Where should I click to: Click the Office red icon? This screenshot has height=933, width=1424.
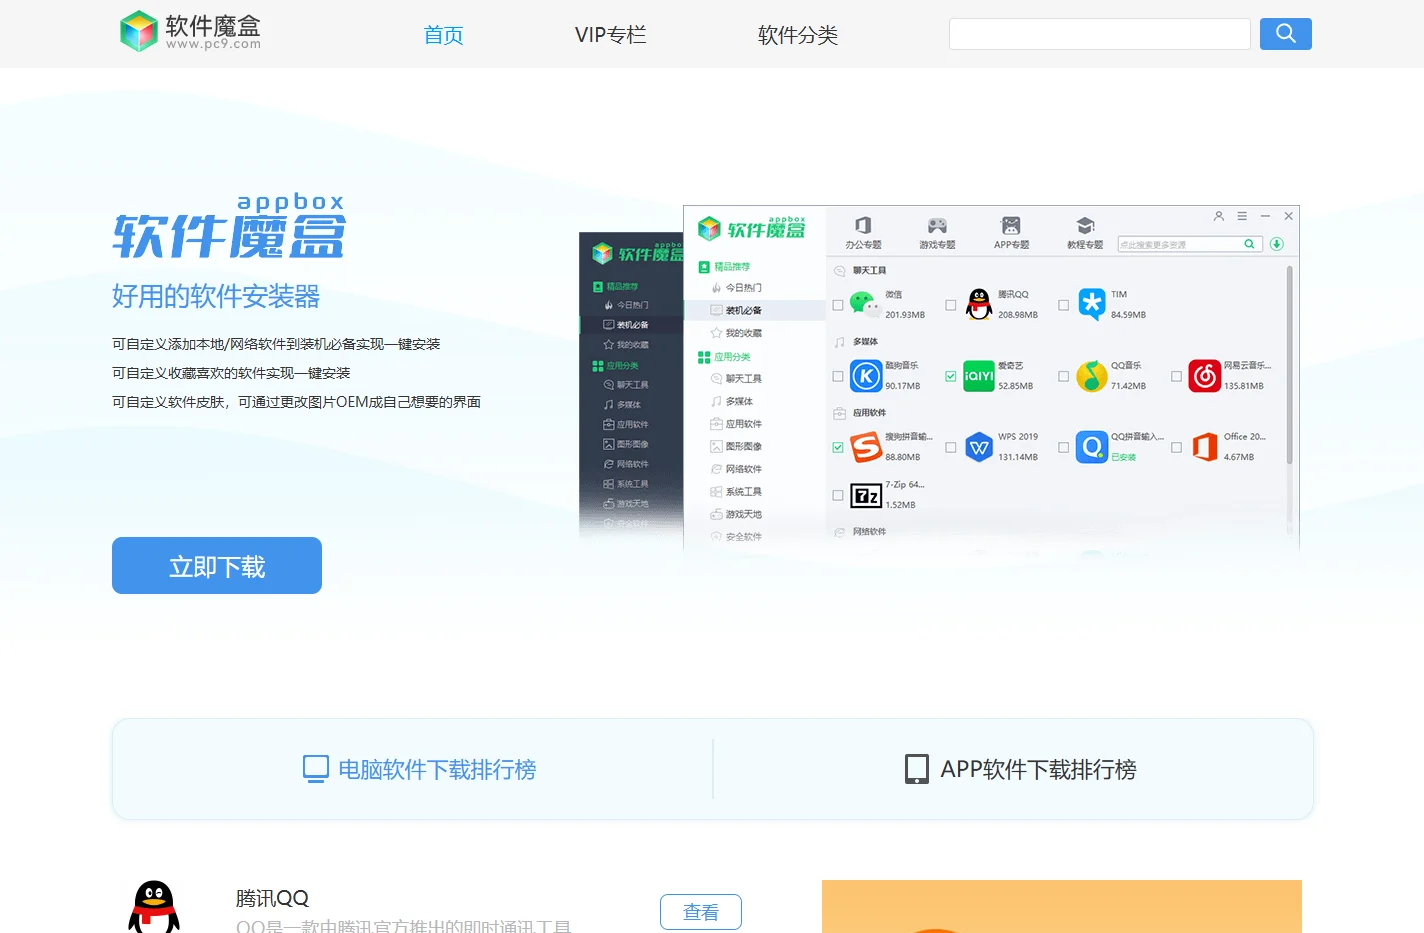click(1205, 447)
